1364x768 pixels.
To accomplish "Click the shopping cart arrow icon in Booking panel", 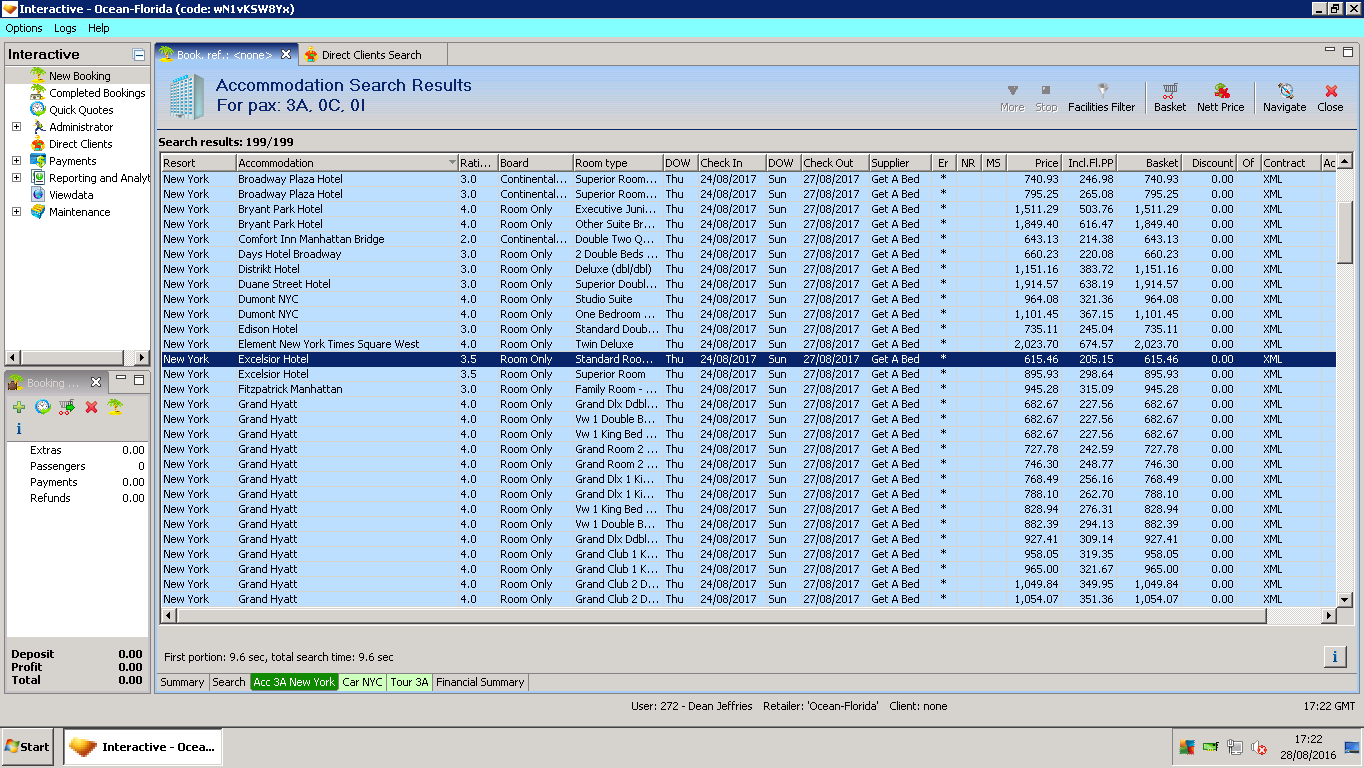I will coord(67,407).
